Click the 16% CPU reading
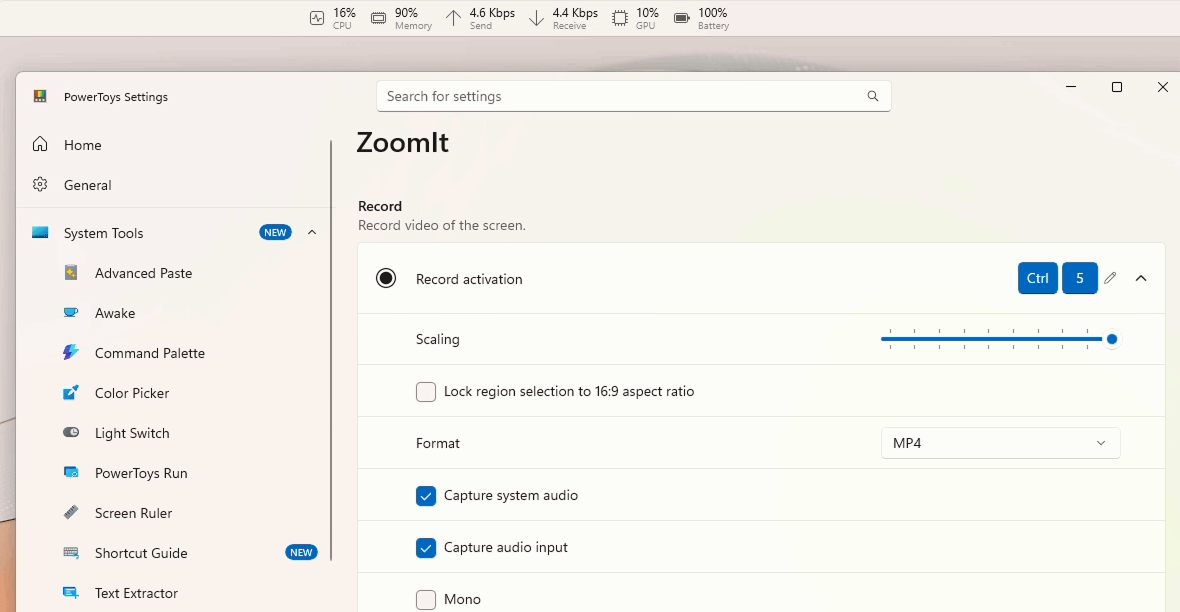Viewport: 1180px width, 612px height. tap(345, 13)
